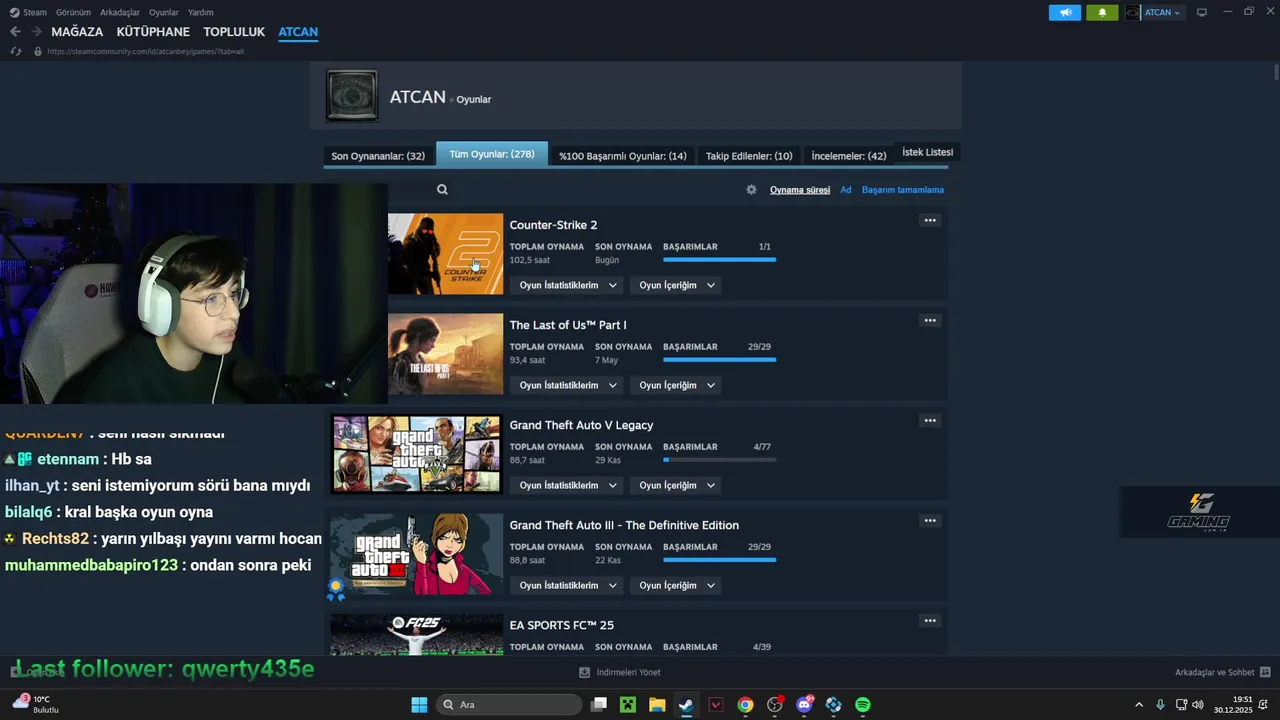Open Google Chrome from the taskbar

tap(745, 705)
